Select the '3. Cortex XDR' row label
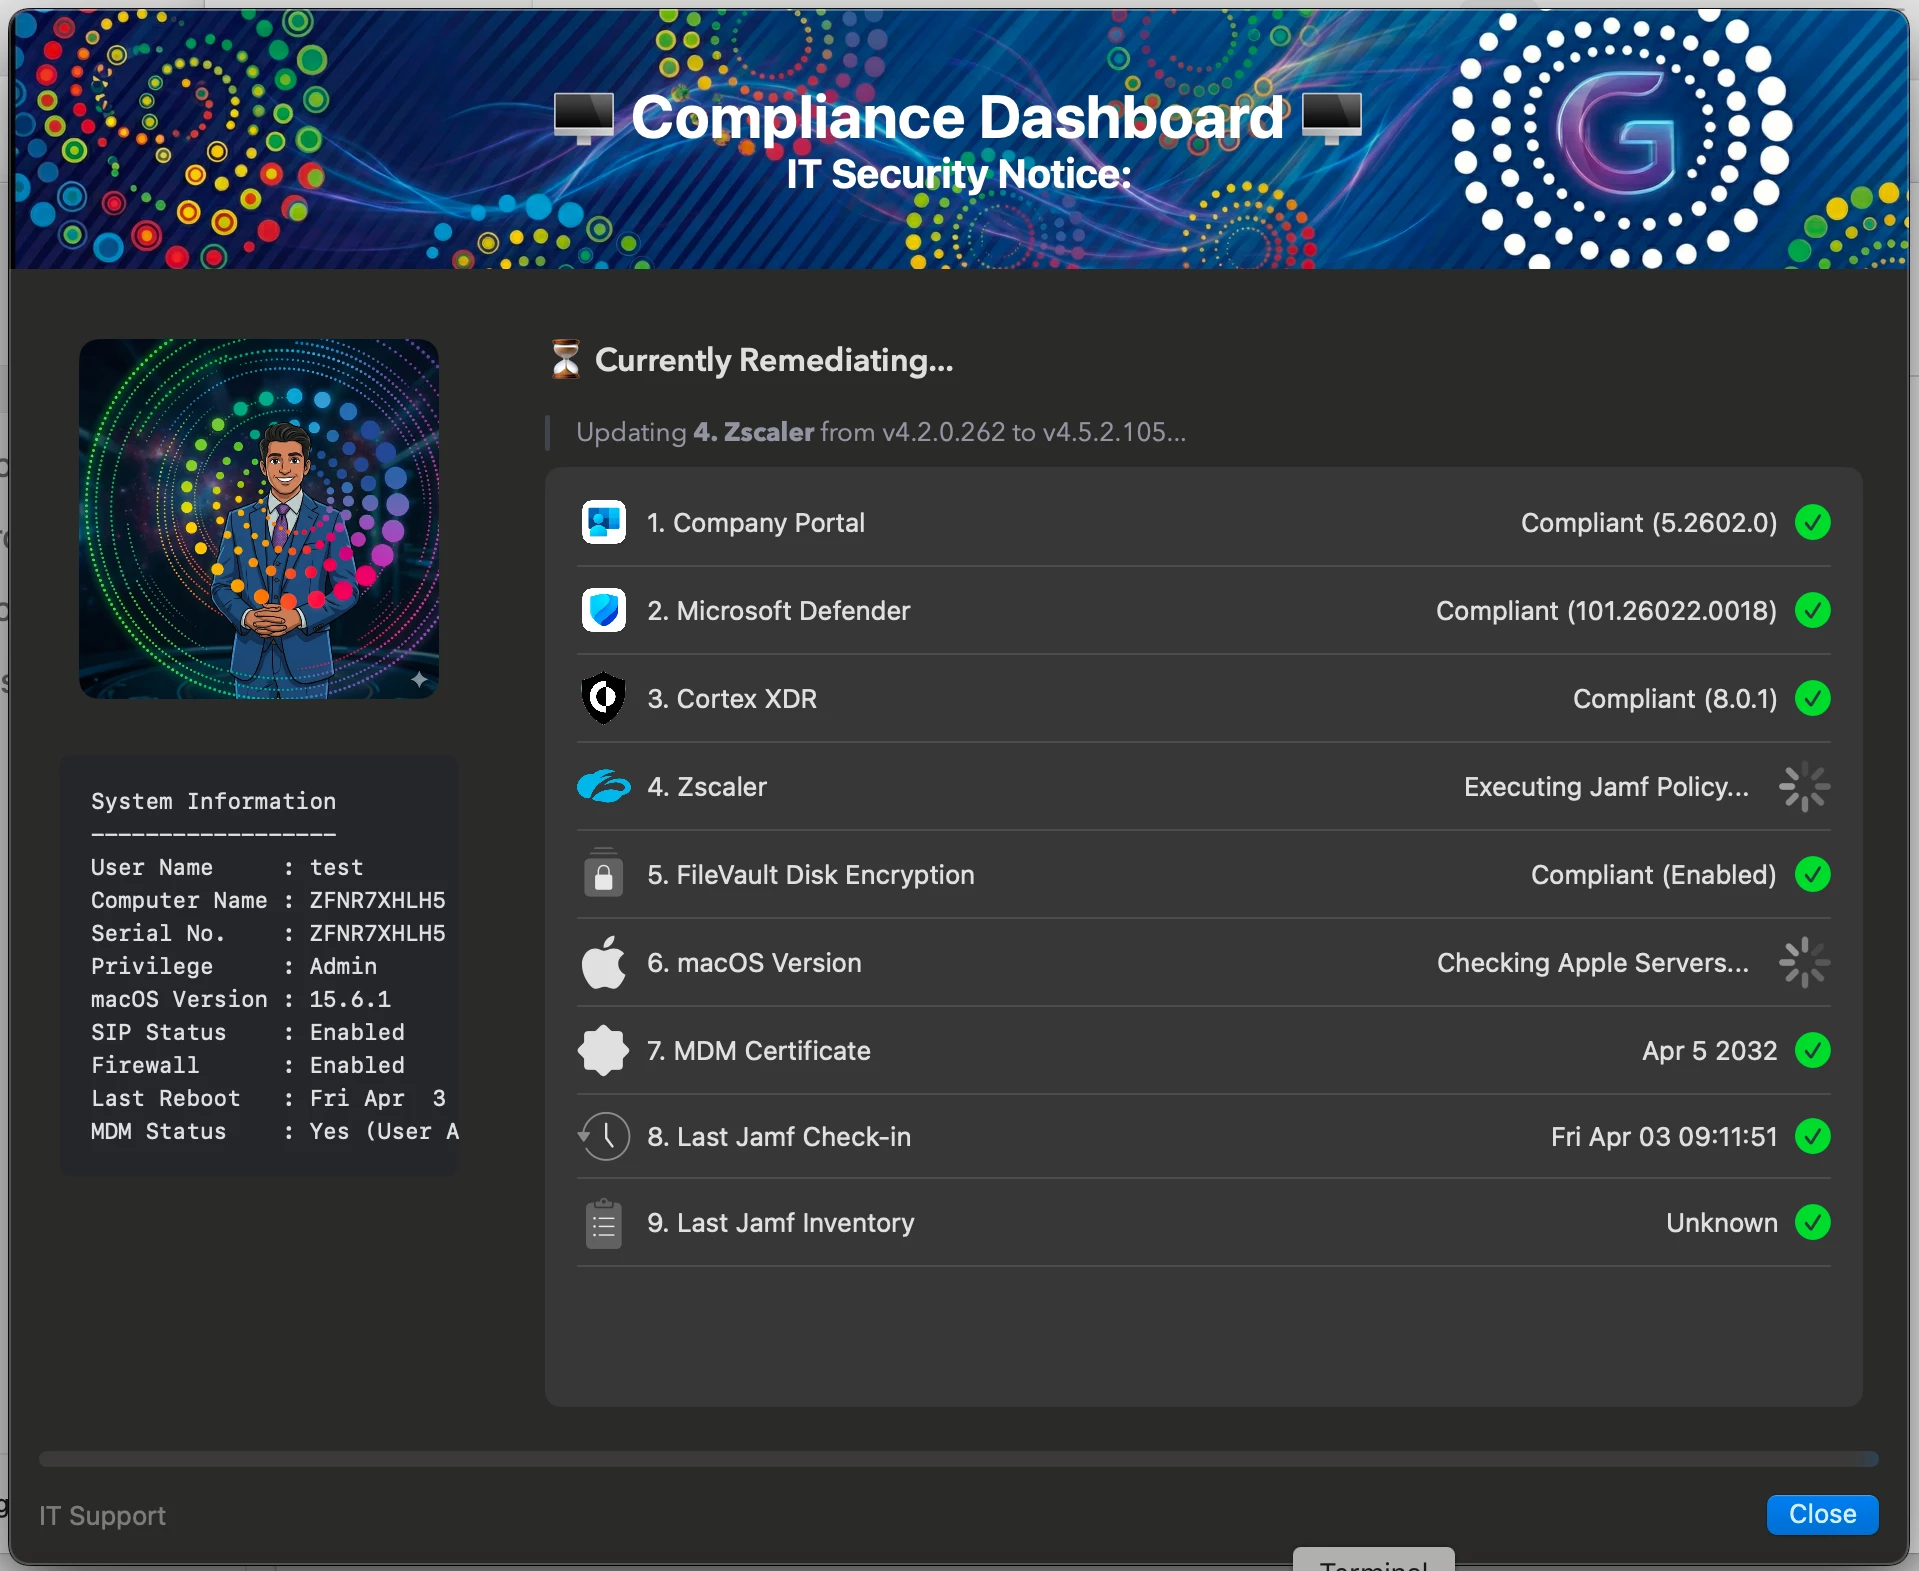1919x1571 pixels. point(731,699)
